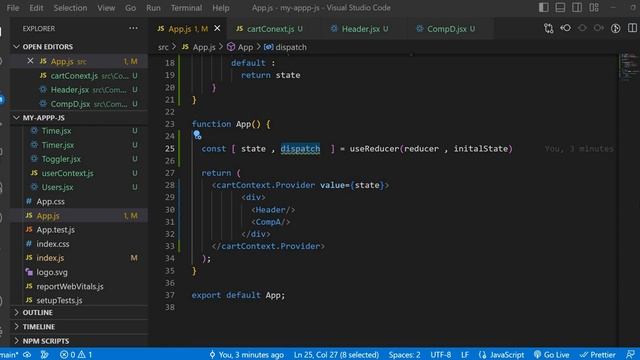640x360 pixels.
Task: Open the File menu
Action: [x=13, y=8]
